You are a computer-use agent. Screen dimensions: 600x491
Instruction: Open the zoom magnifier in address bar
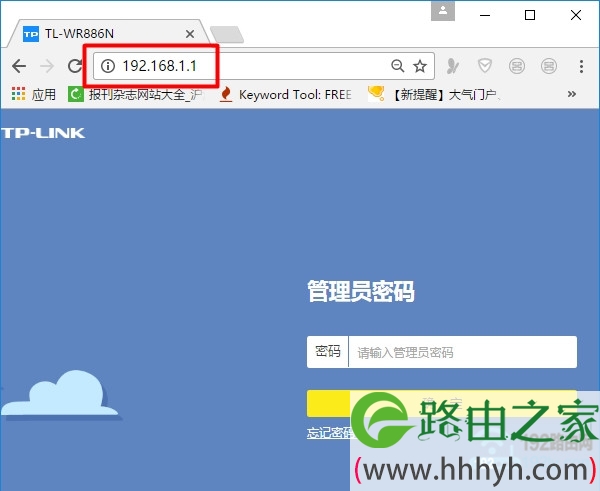pyautogui.click(x=398, y=66)
